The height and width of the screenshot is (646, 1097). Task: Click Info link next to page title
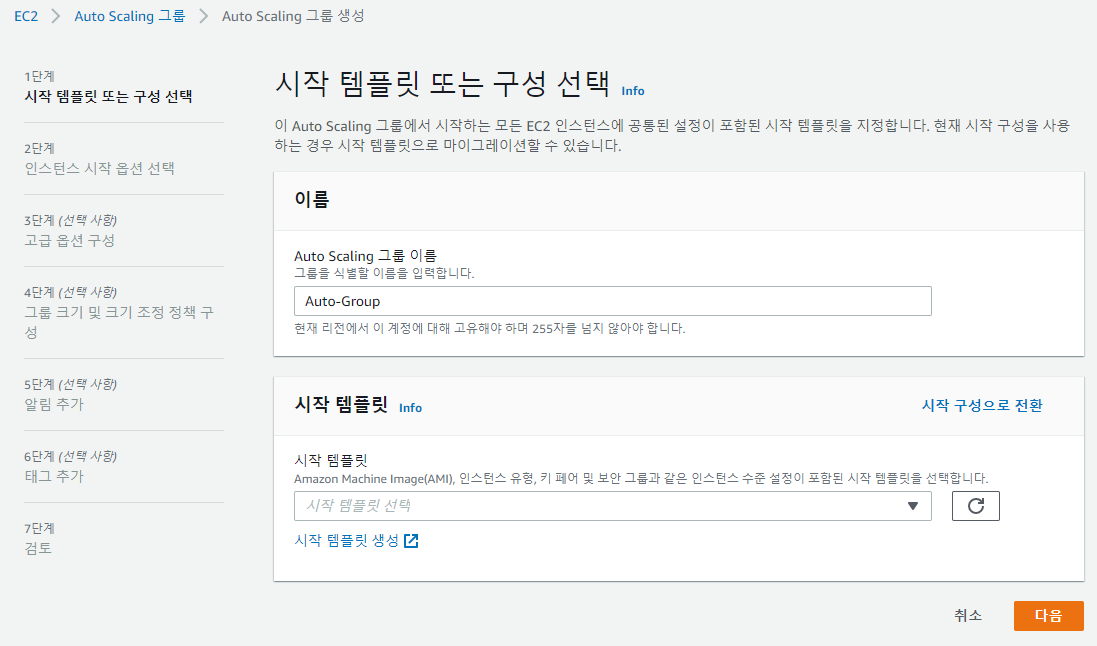coord(632,91)
